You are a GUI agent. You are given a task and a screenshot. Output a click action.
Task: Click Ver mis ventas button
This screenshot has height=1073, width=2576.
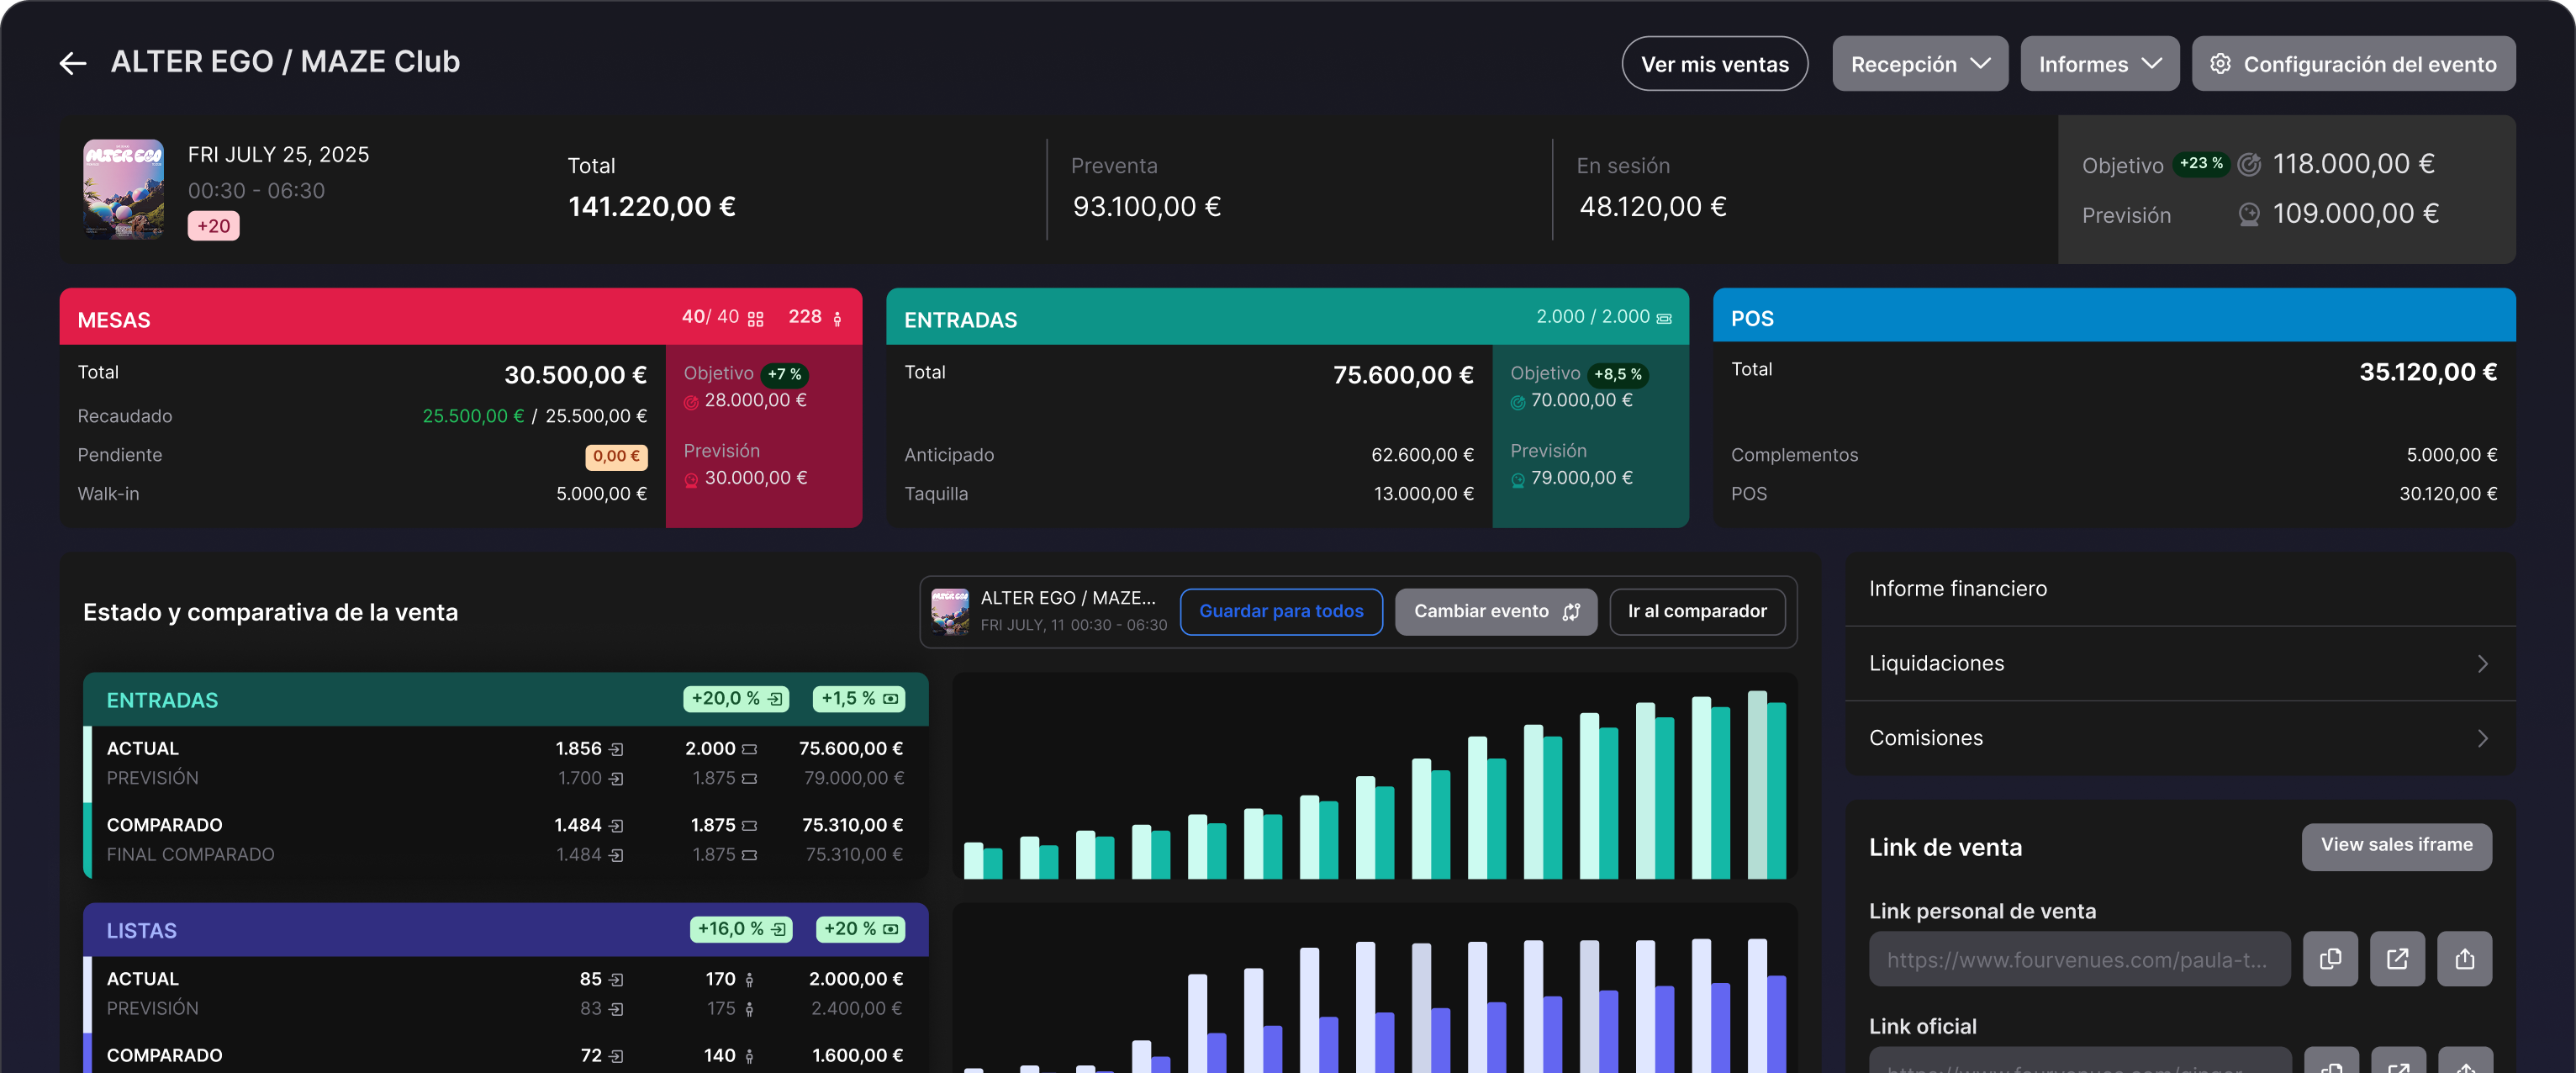click(1714, 64)
